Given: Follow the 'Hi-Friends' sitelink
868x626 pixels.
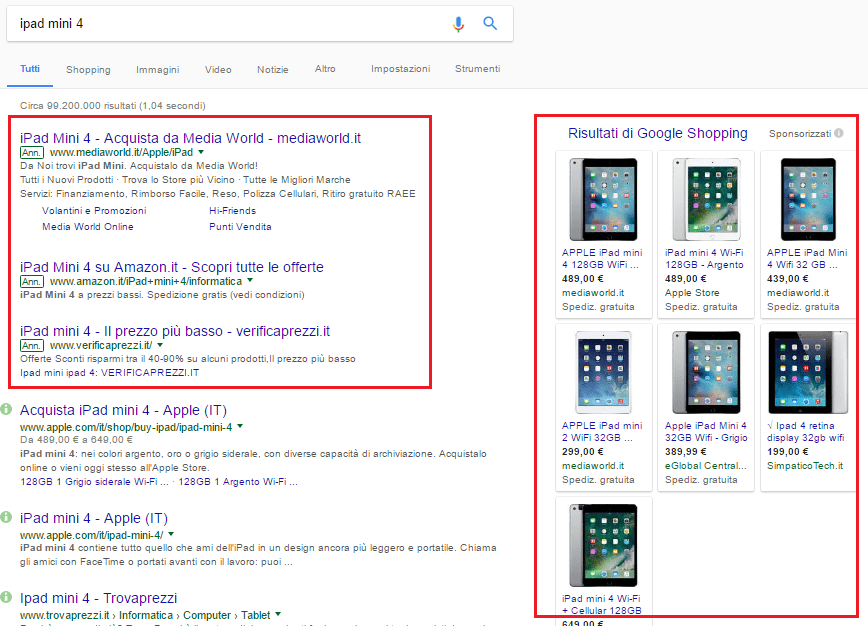Looking at the screenshot, I should 232,211.
